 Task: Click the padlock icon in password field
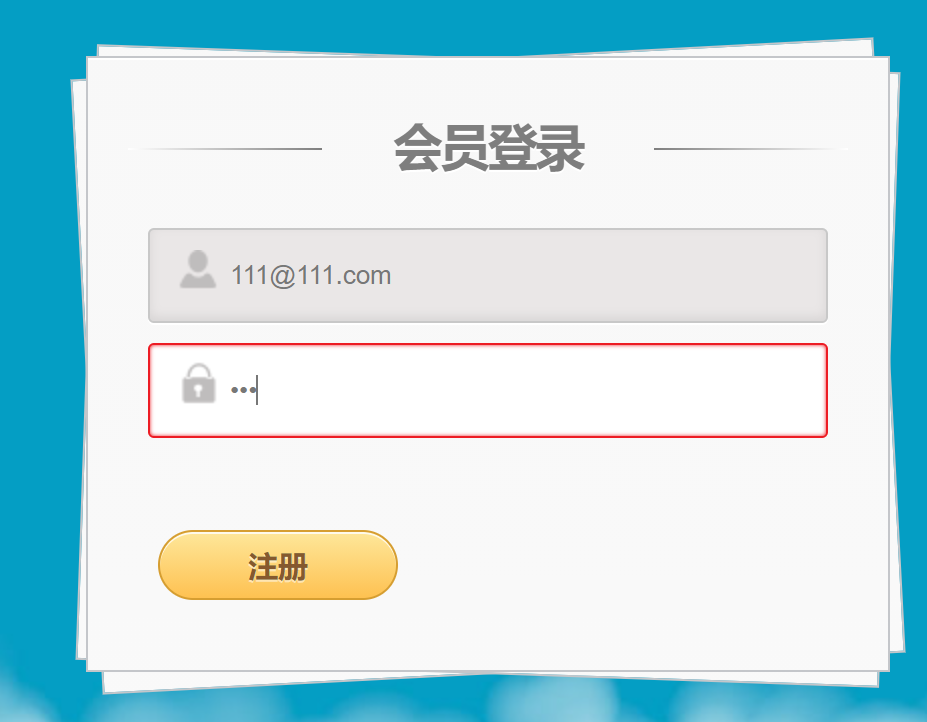pyautogui.click(x=198, y=383)
